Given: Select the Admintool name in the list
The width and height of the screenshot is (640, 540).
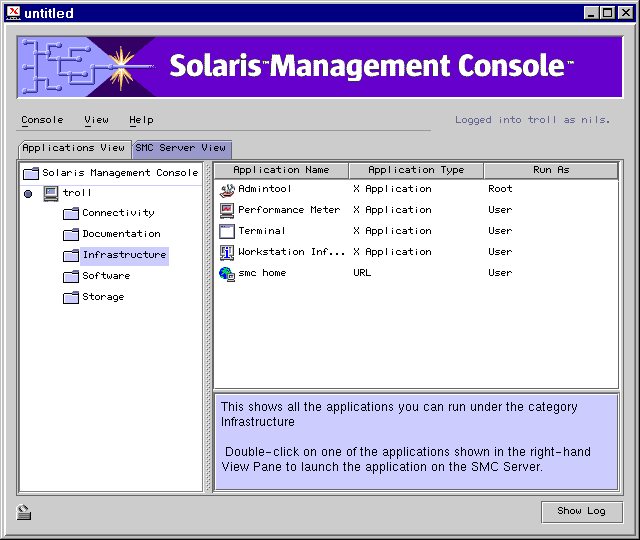Looking at the screenshot, I should [264, 189].
